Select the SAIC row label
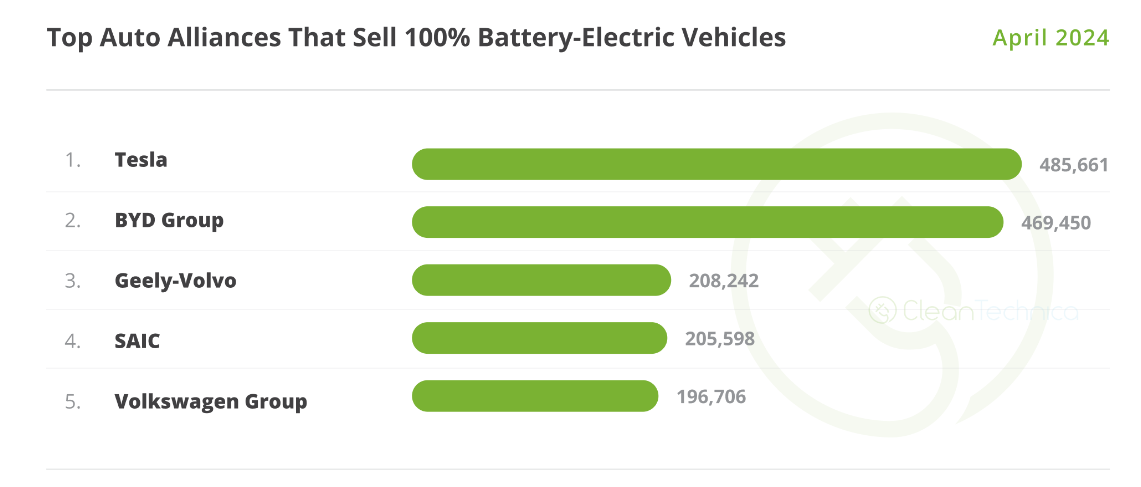 click(137, 341)
